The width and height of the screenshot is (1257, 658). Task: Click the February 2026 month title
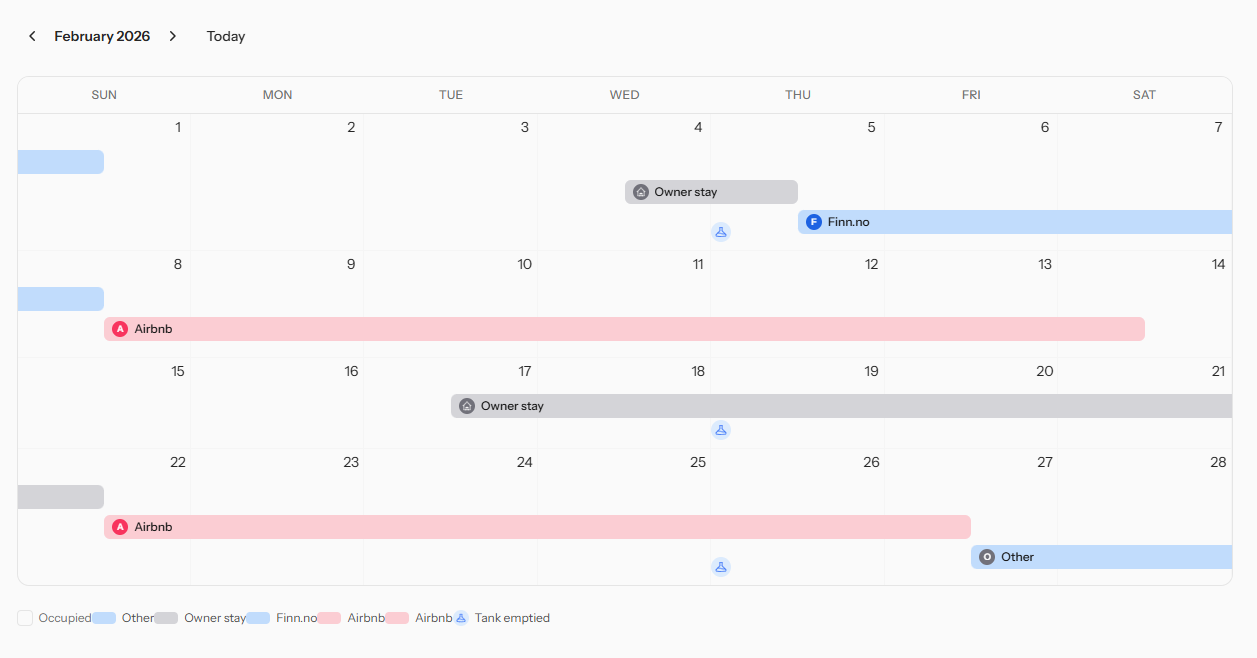click(102, 36)
